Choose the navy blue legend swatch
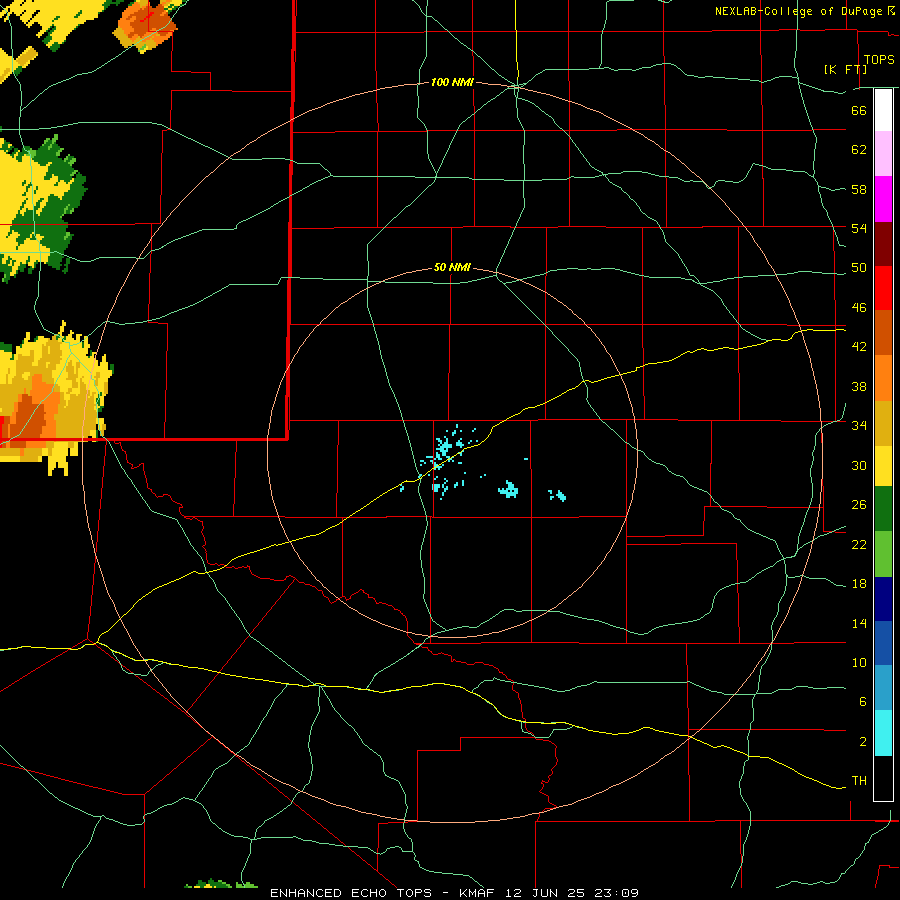This screenshot has height=900, width=900. 883,599
